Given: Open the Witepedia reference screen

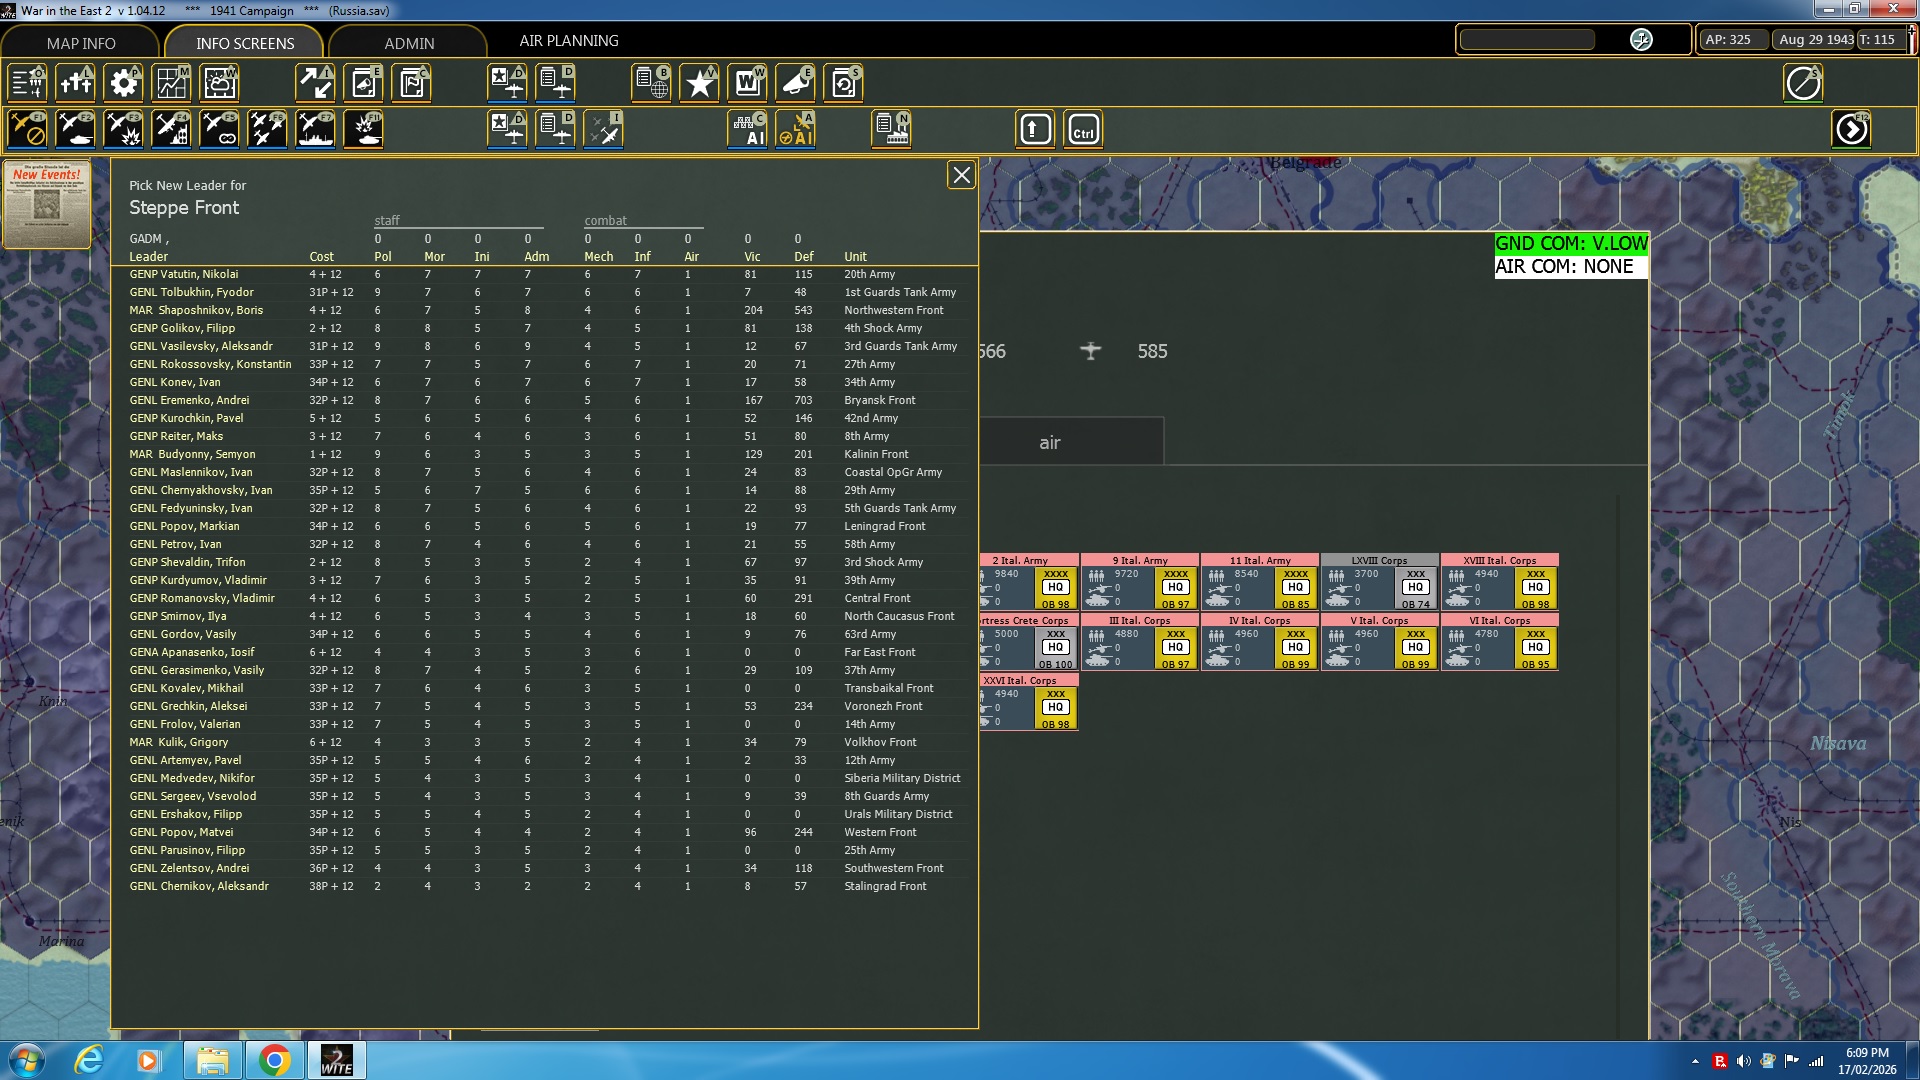Looking at the screenshot, I should point(747,83).
